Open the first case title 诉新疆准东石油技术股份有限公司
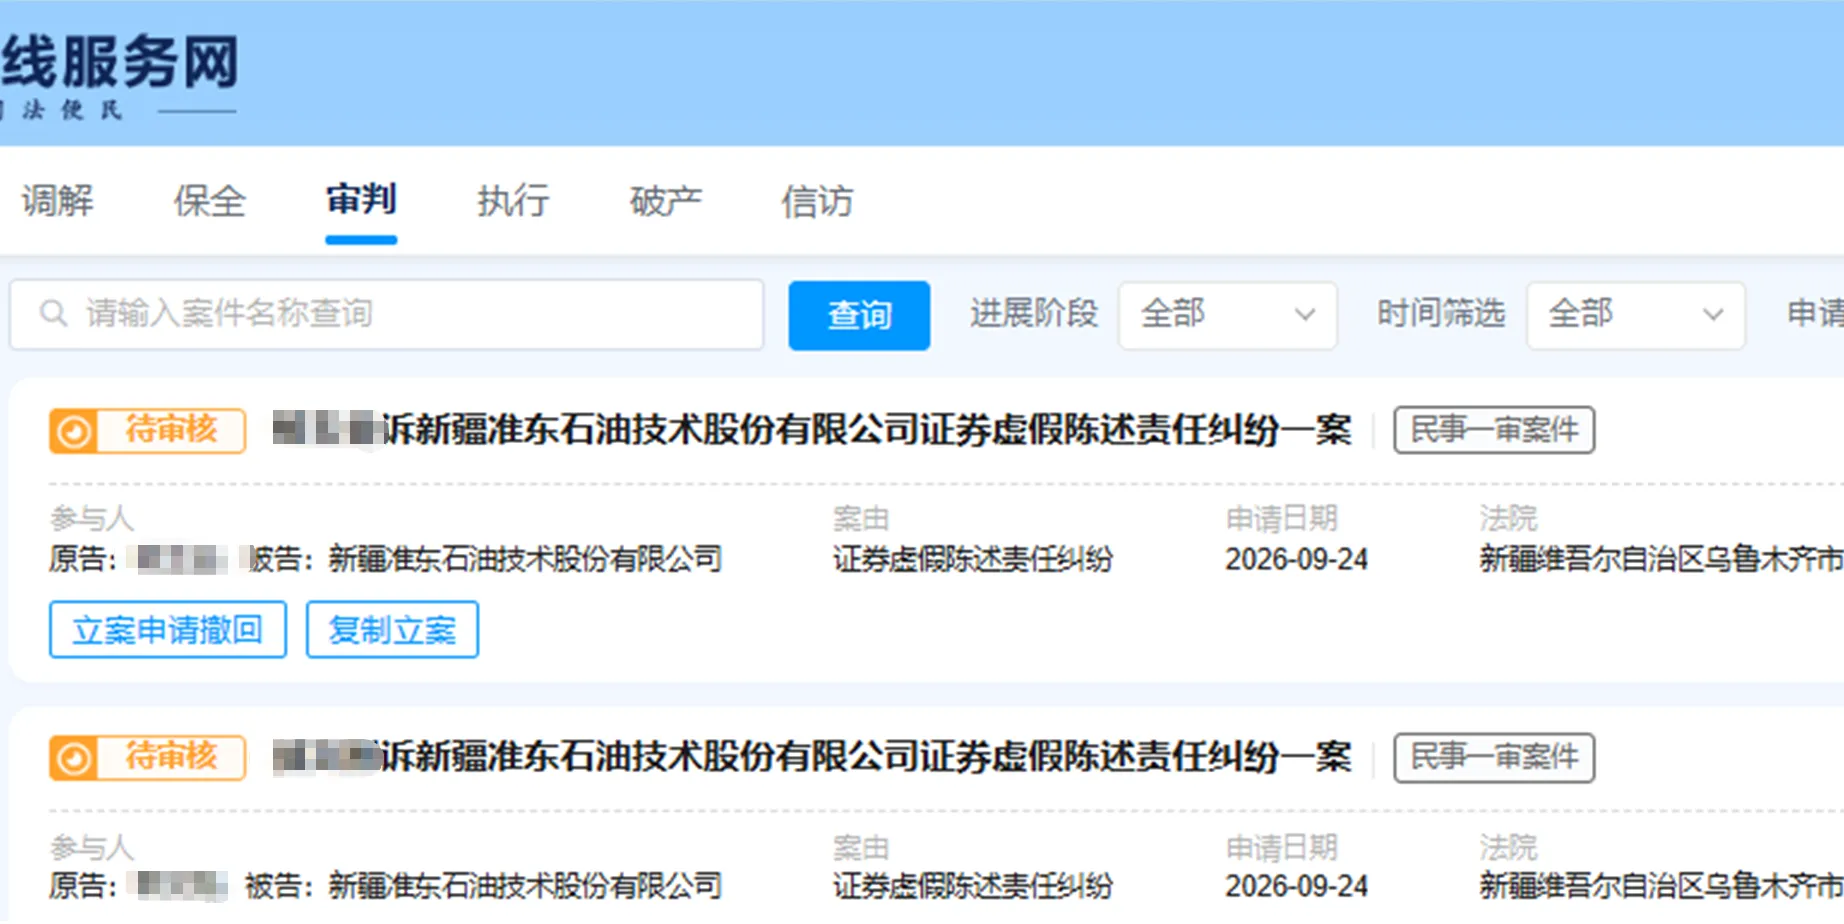 812,430
